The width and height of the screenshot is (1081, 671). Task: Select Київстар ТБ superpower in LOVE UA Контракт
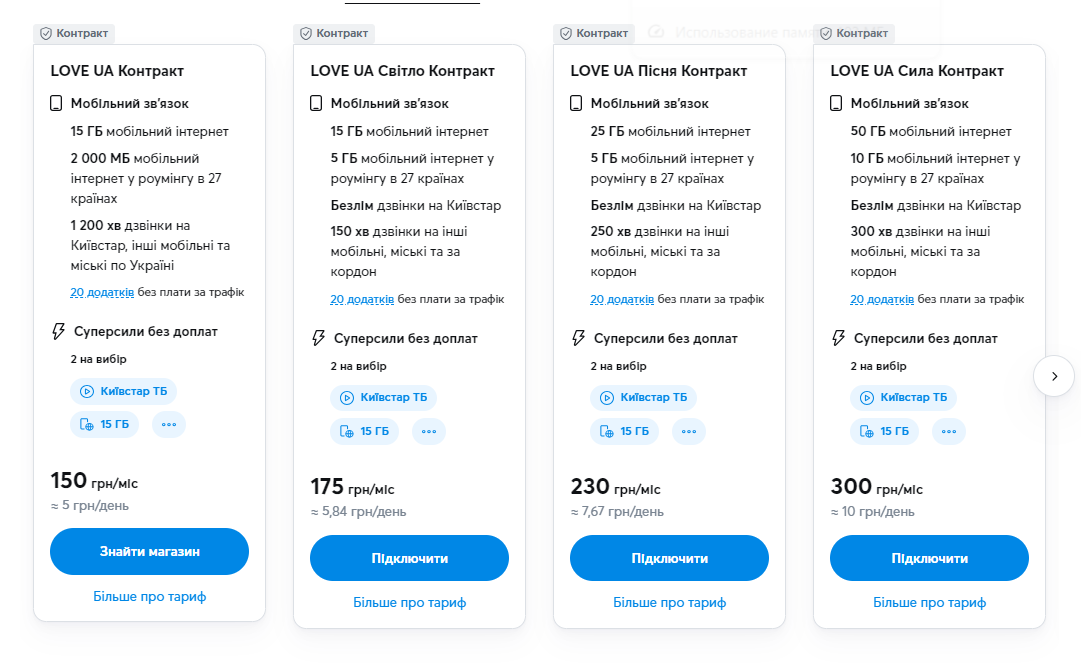[124, 391]
